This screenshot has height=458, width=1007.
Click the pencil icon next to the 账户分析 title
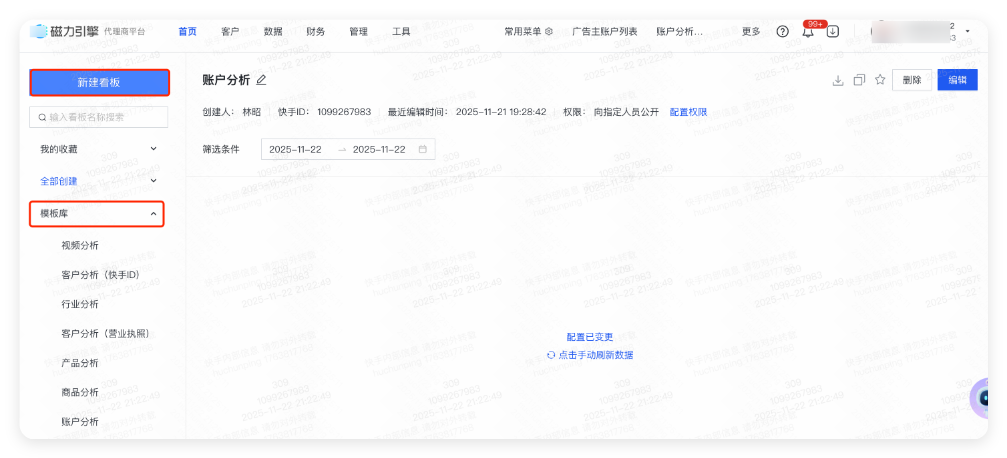pyautogui.click(x=260, y=80)
